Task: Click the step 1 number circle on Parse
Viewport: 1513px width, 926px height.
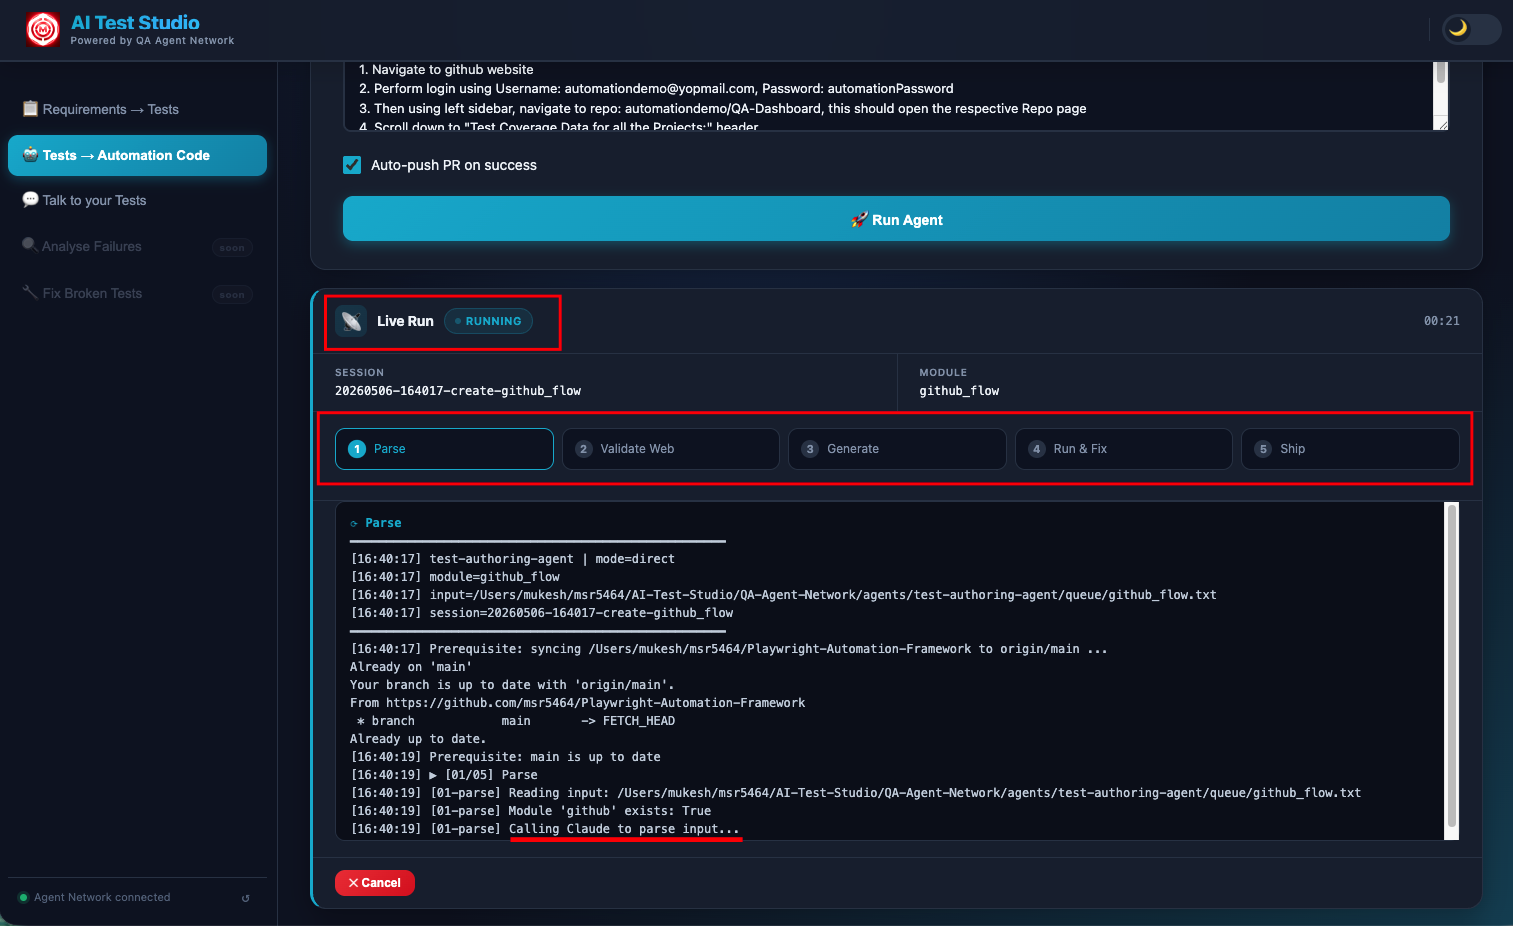Action: 357,449
